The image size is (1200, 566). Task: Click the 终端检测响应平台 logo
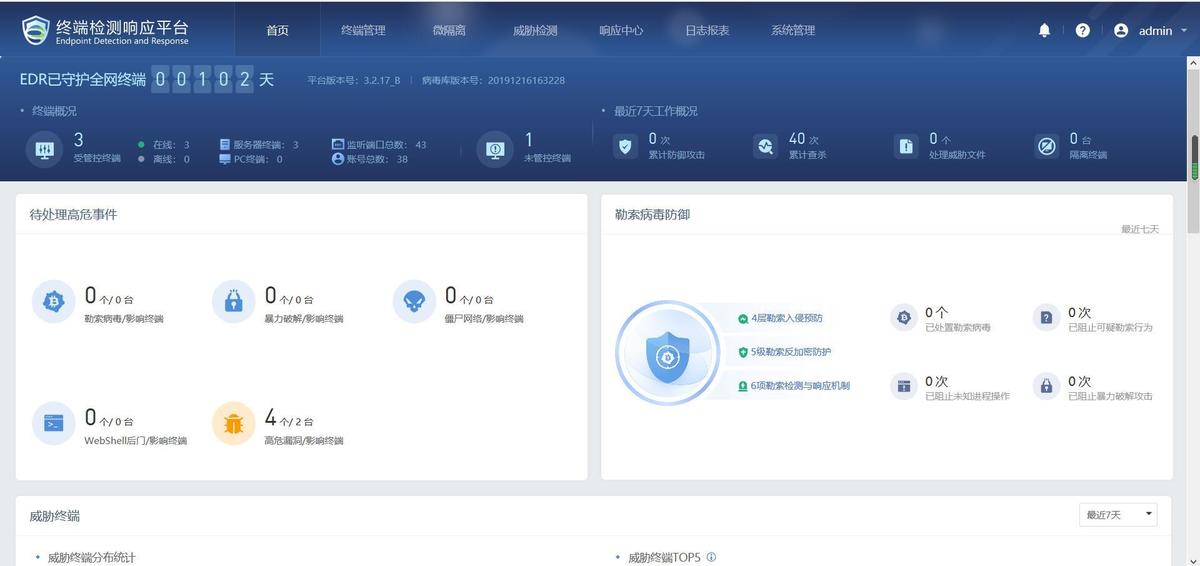click(x=106, y=31)
